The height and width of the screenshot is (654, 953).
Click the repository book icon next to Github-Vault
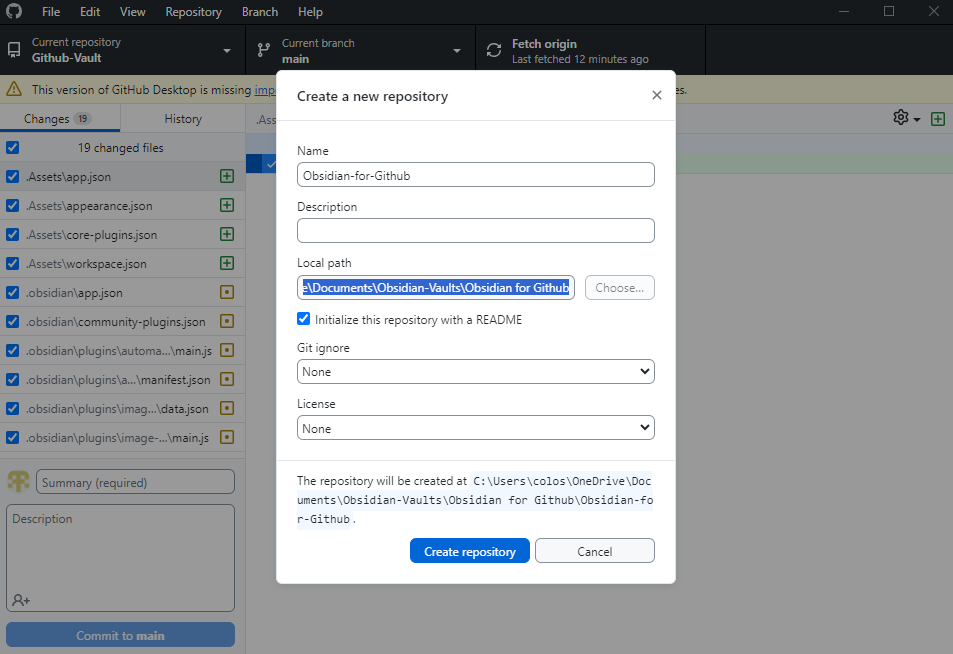[14, 49]
